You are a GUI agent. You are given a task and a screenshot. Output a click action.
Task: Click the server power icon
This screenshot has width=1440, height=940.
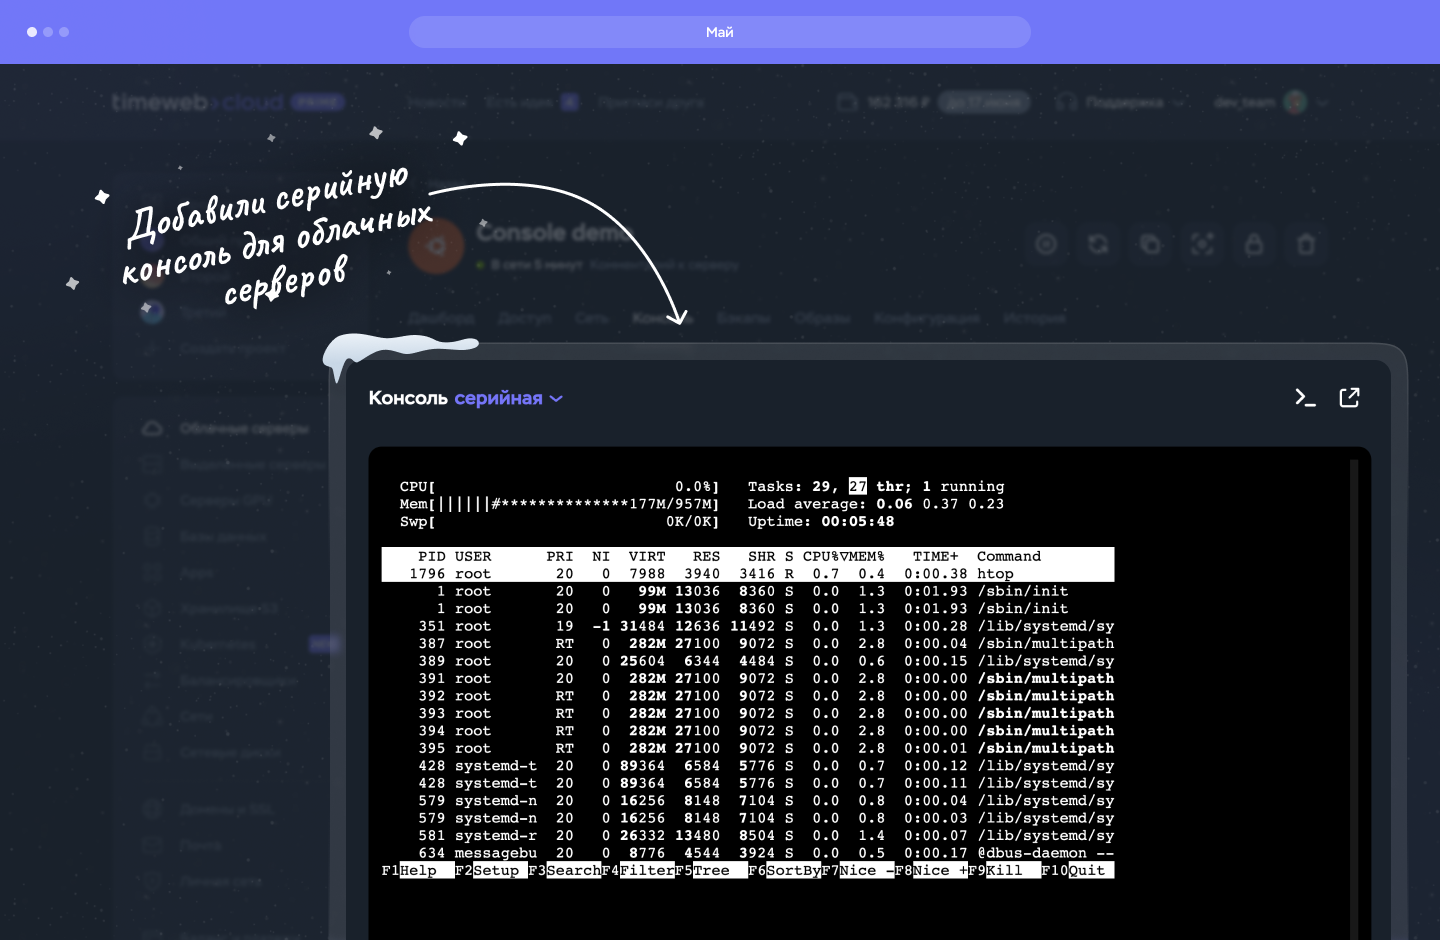click(x=1046, y=244)
